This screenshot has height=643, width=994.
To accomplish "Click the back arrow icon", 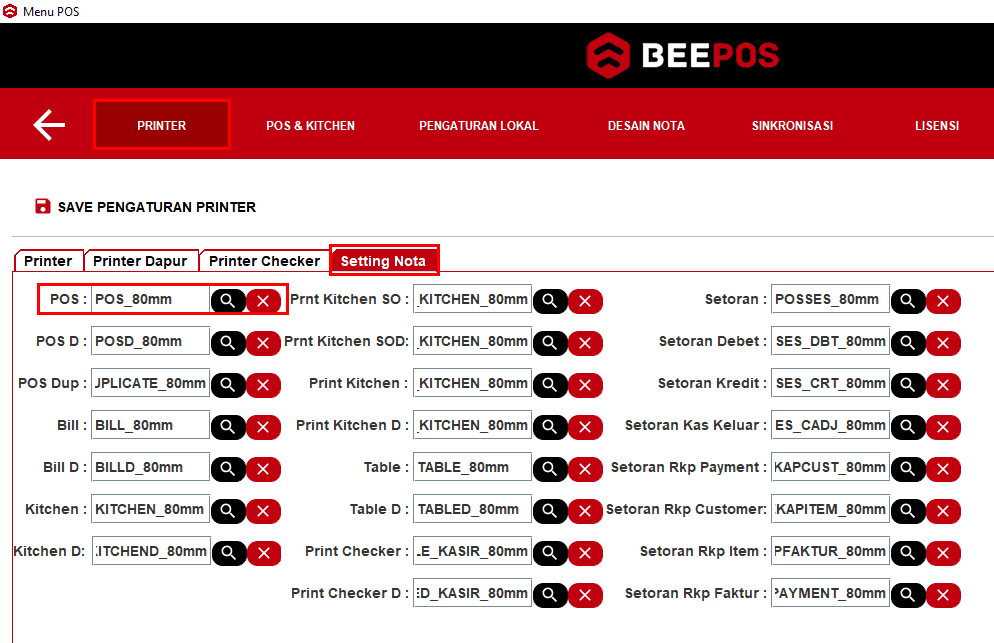I will (x=49, y=125).
